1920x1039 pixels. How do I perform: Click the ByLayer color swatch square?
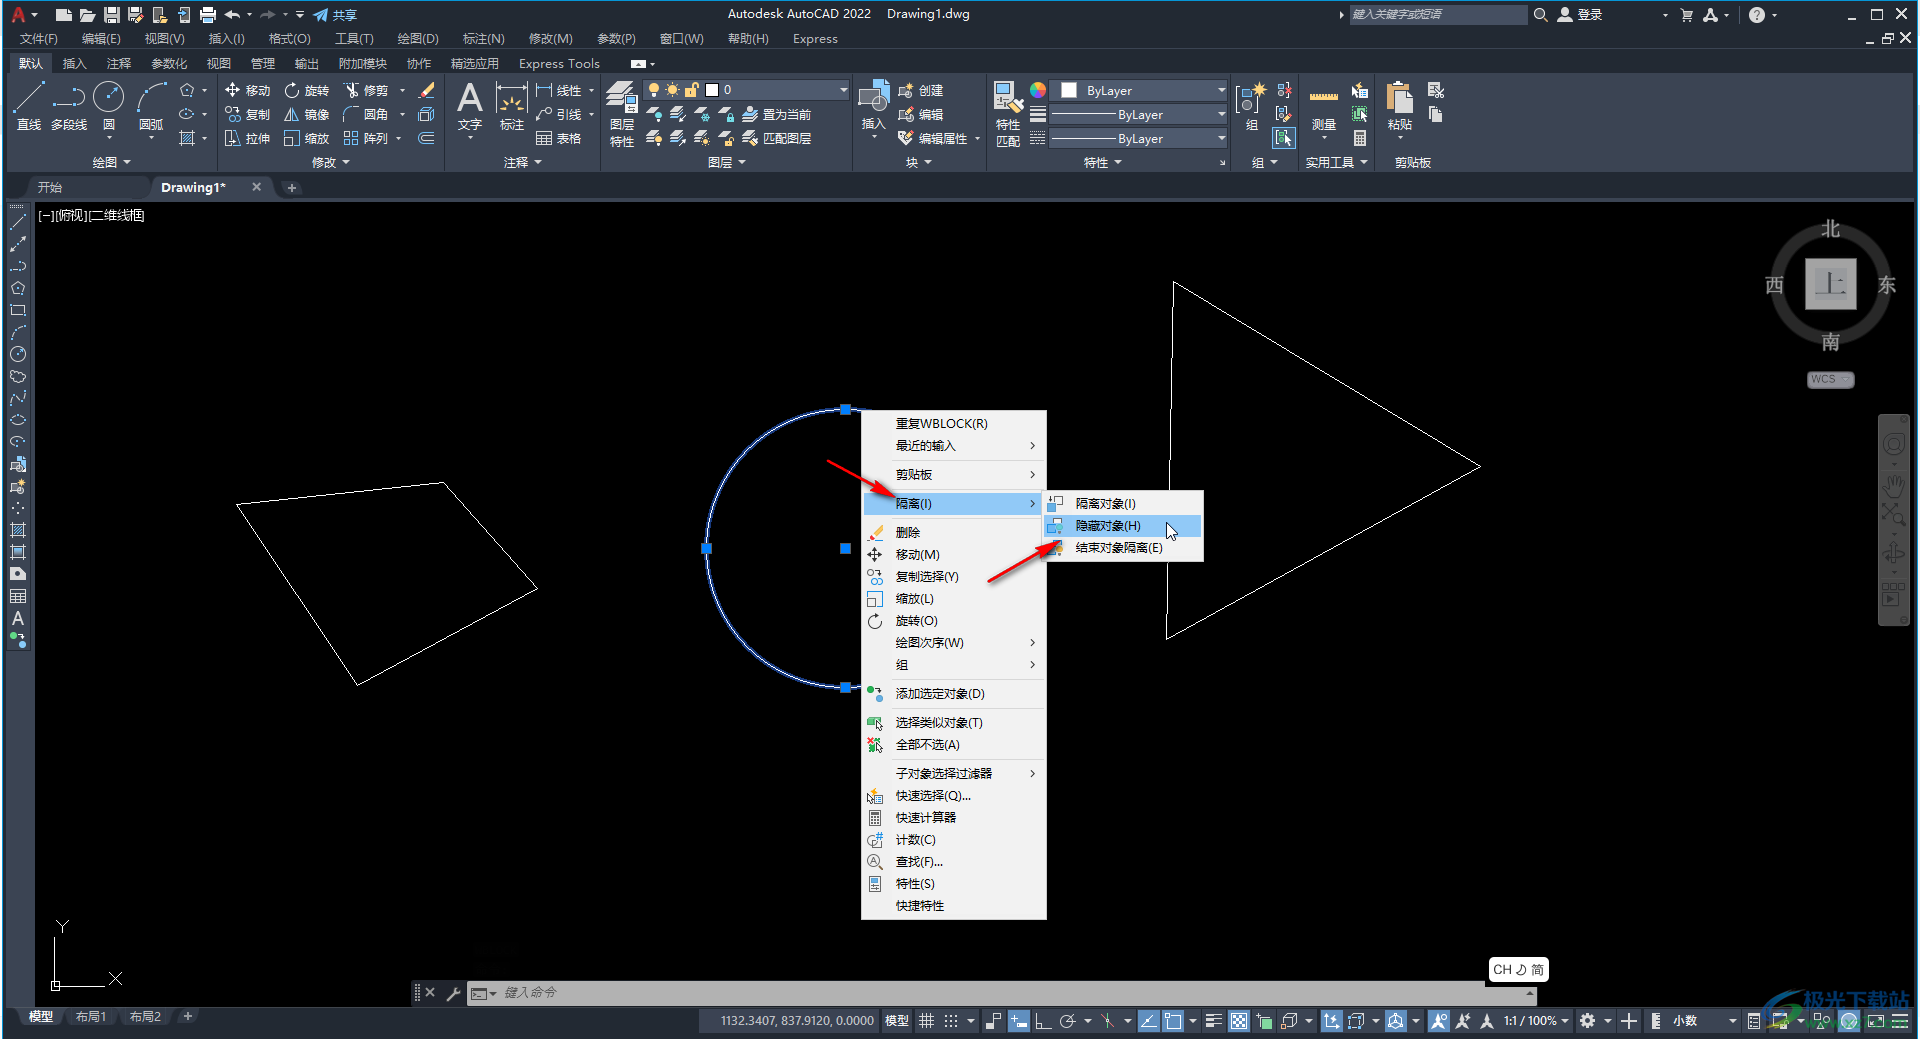pyautogui.click(x=1069, y=90)
